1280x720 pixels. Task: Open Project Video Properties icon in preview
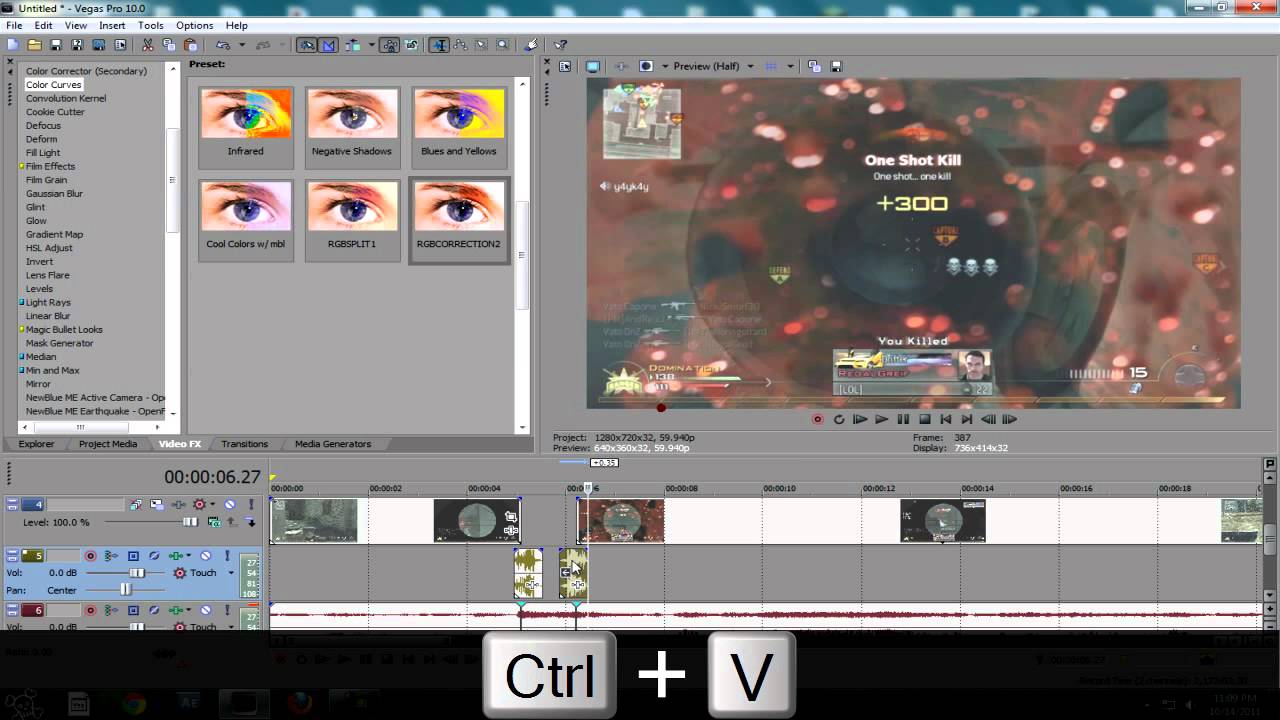[x=565, y=66]
